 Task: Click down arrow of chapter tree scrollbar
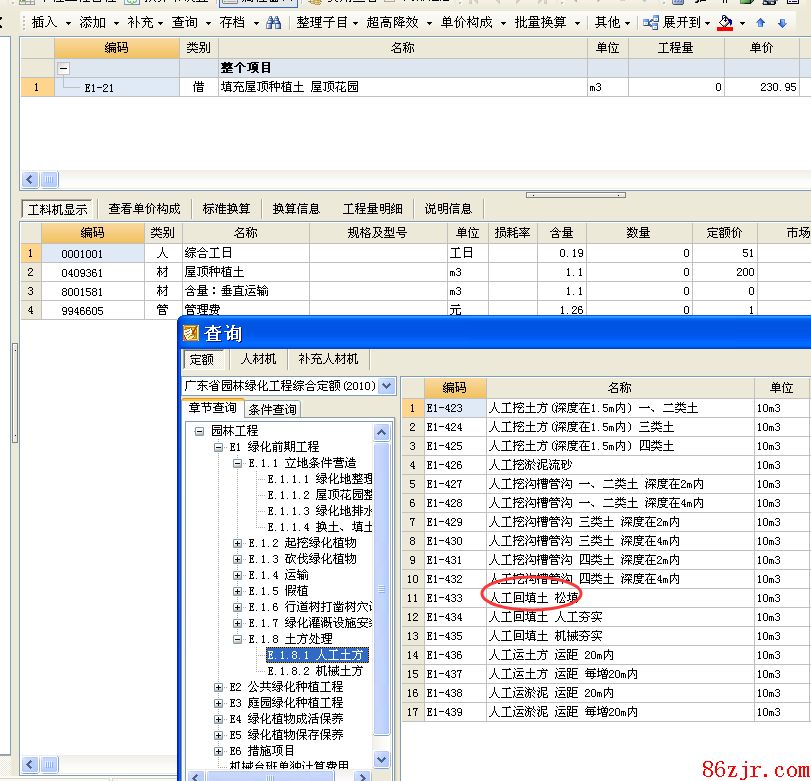381,758
